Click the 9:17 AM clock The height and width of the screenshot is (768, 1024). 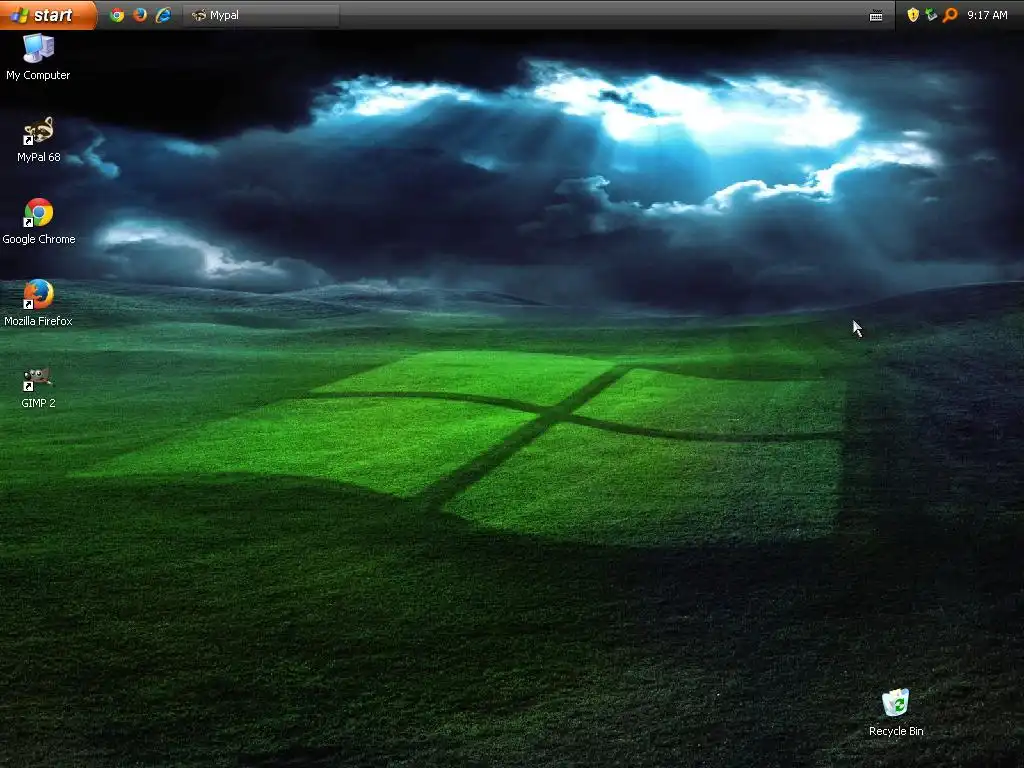pos(987,15)
